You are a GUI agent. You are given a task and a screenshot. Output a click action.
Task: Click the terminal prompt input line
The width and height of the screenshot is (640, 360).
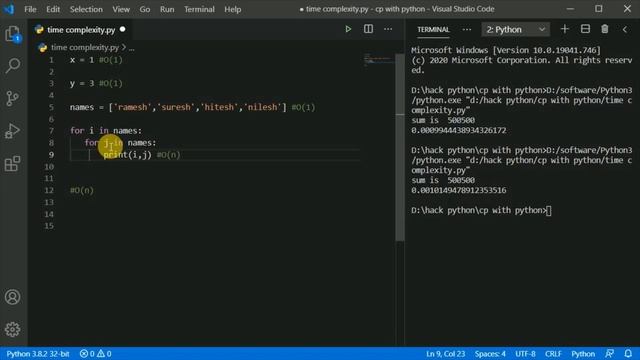[481, 210]
